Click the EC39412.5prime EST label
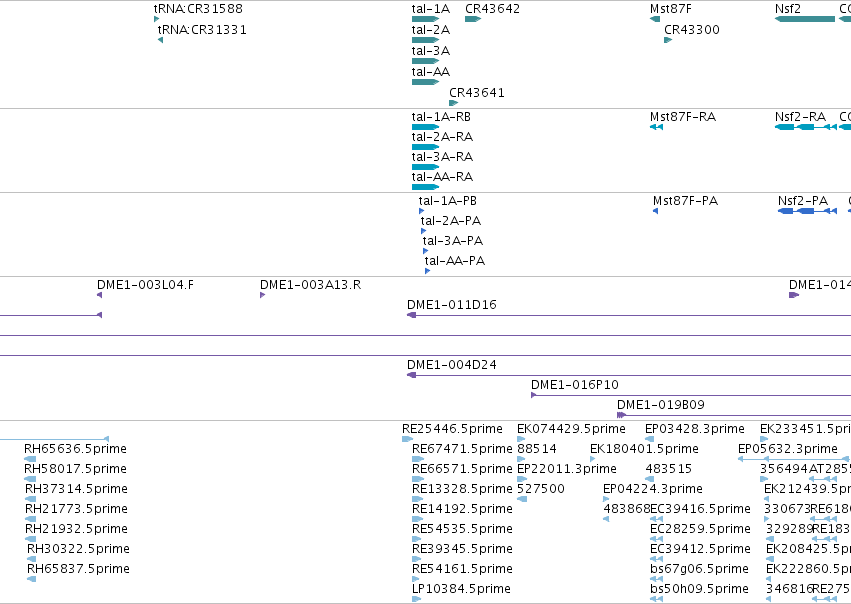Image resolution: width=851 pixels, height=604 pixels. coord(701,549)
